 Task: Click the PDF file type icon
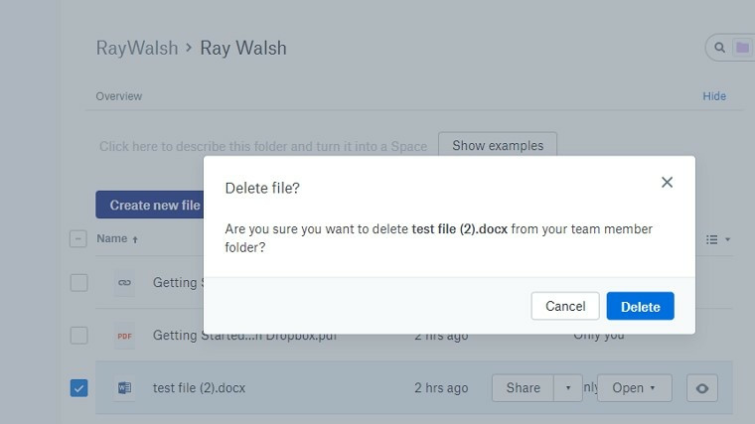[x=124, y=336]
